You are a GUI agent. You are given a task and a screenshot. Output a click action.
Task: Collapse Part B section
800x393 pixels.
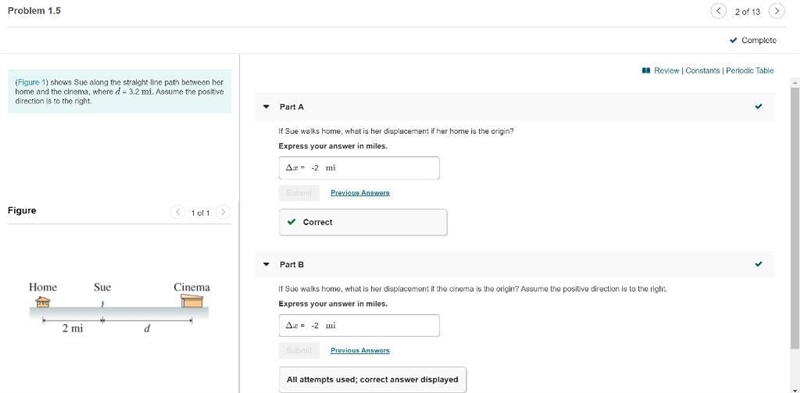265,264
